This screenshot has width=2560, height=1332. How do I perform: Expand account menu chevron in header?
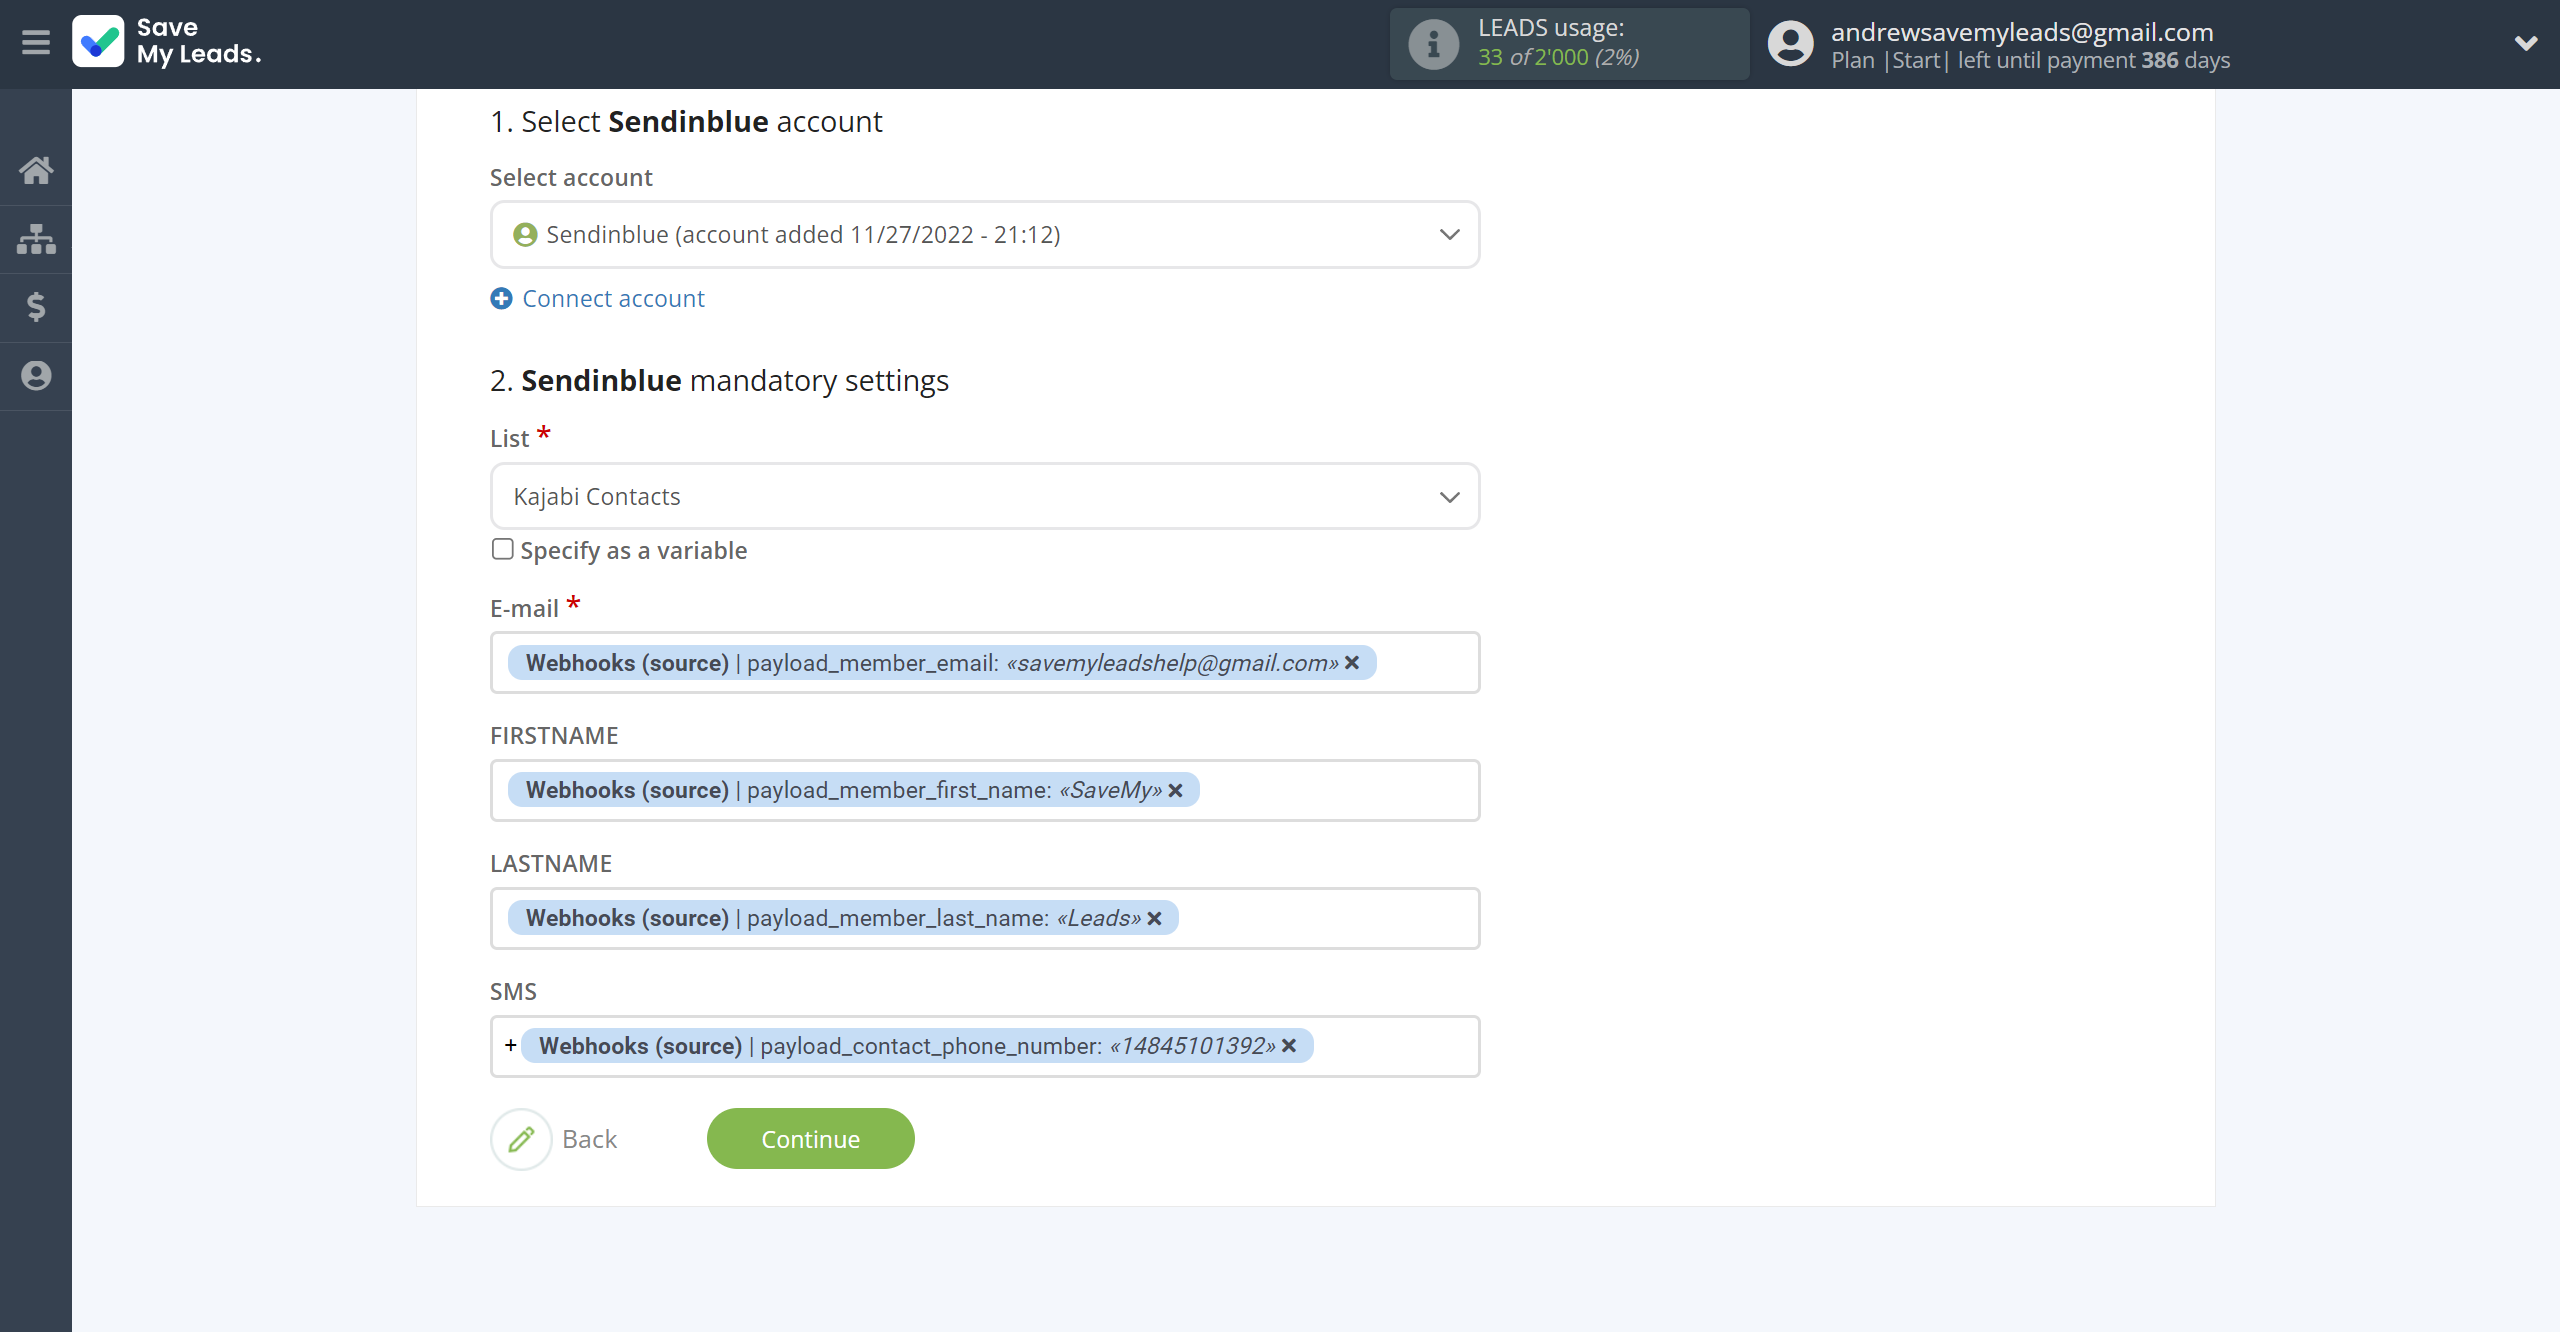click(2526, 43)
